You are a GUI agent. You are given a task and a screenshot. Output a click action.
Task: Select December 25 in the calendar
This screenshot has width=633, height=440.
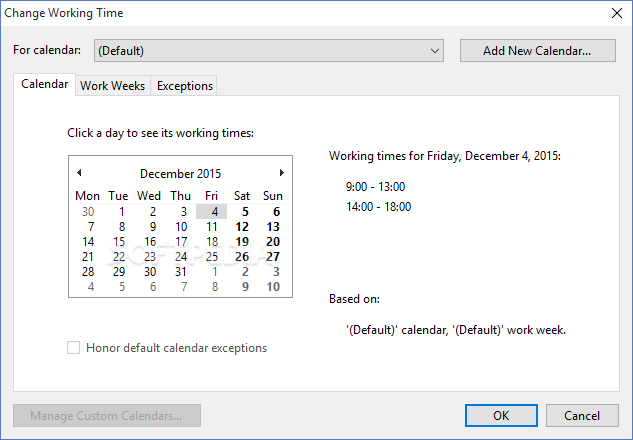(211, 256)
